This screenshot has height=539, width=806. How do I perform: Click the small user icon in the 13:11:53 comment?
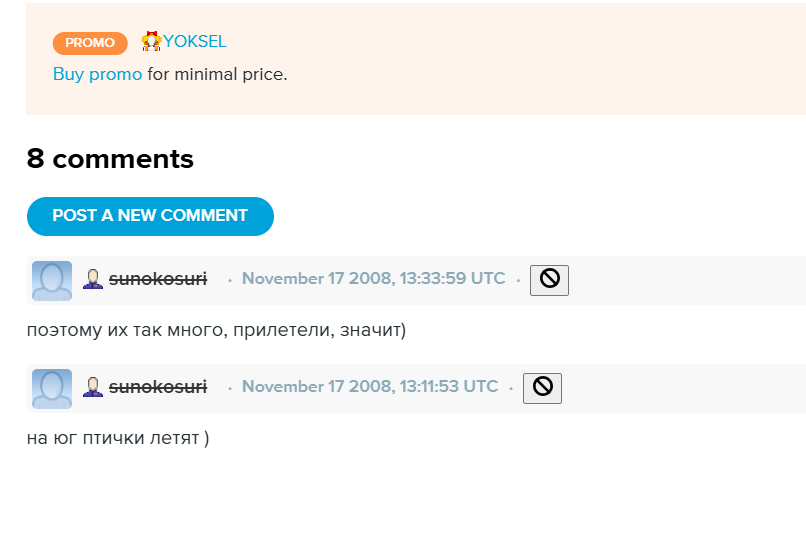click(93, 387)
